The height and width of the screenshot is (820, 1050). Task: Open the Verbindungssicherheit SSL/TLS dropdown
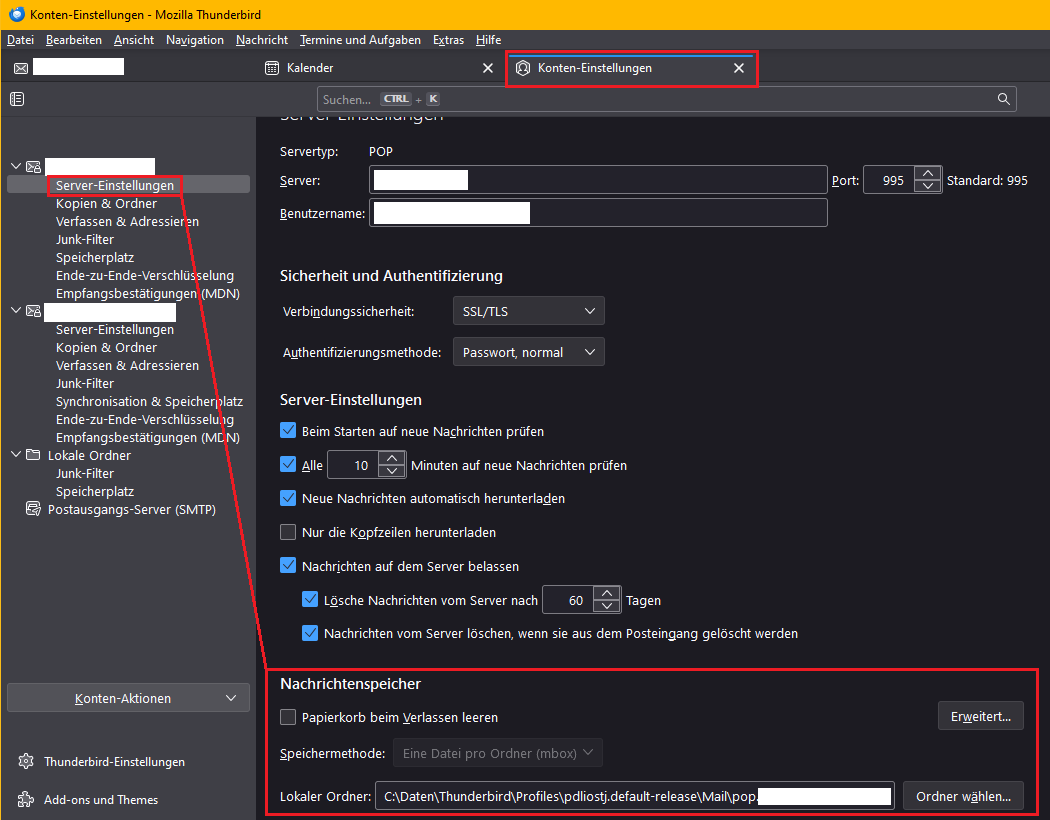click(528, 311)
